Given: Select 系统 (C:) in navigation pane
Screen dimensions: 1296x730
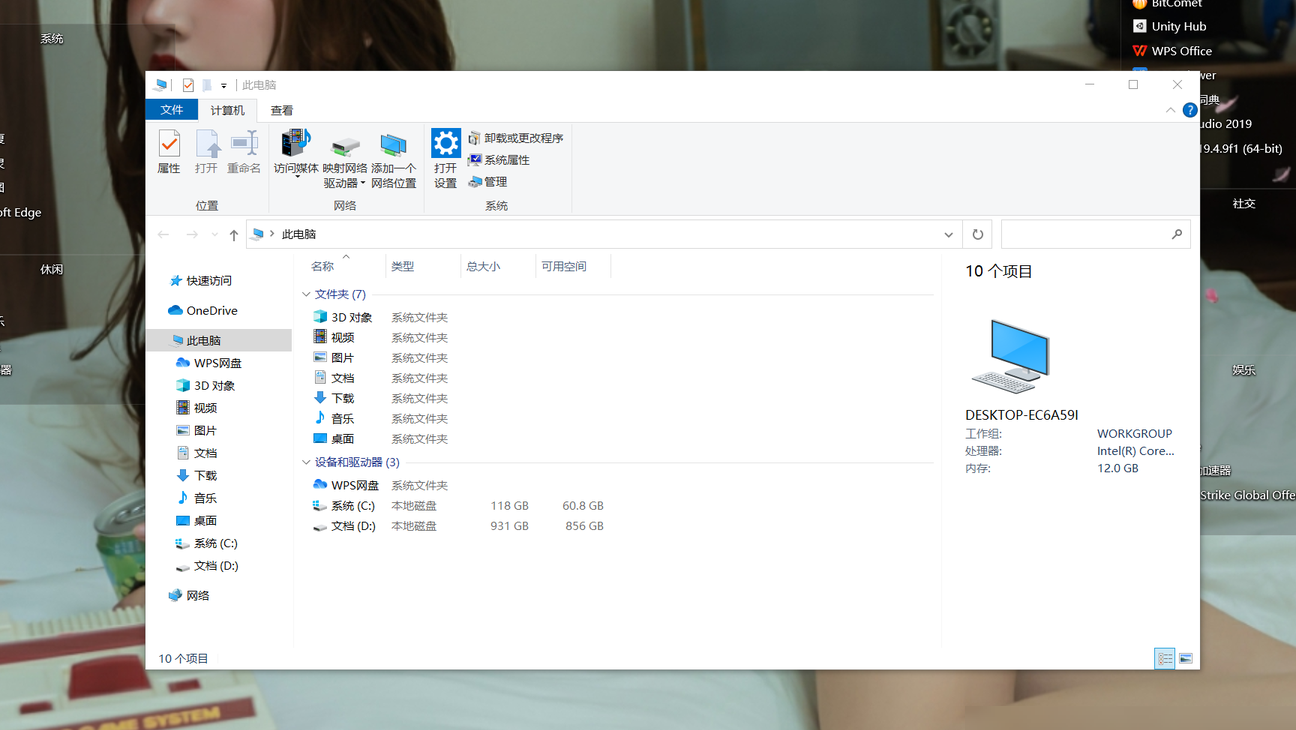Looking at the screenshot, I should (x=206, y=543).
